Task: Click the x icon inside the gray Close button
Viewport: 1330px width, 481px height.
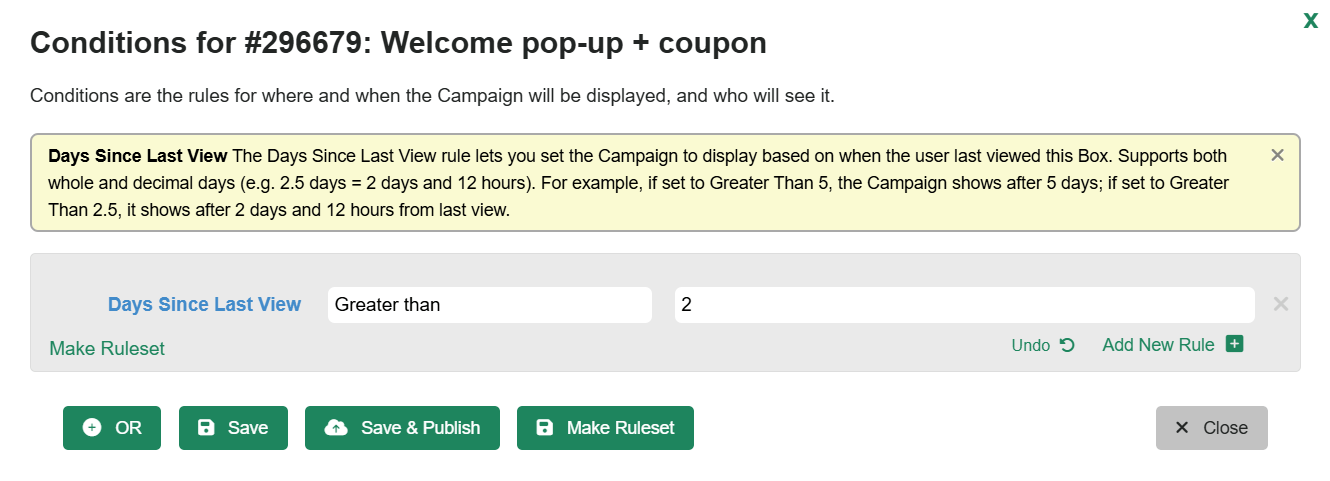Action: pyautogui.click(x=1182, y=428)
